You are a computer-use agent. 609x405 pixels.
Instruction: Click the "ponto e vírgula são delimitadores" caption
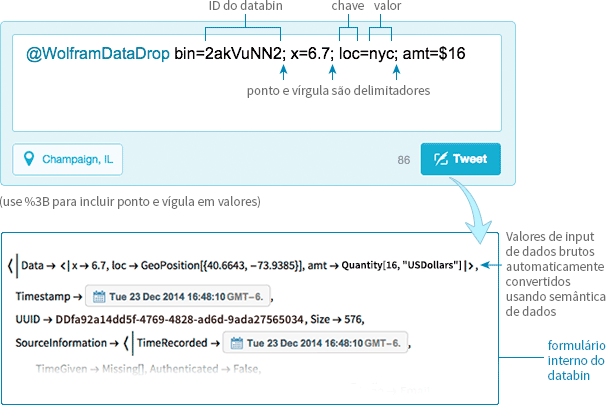click(x=339, y=91)
